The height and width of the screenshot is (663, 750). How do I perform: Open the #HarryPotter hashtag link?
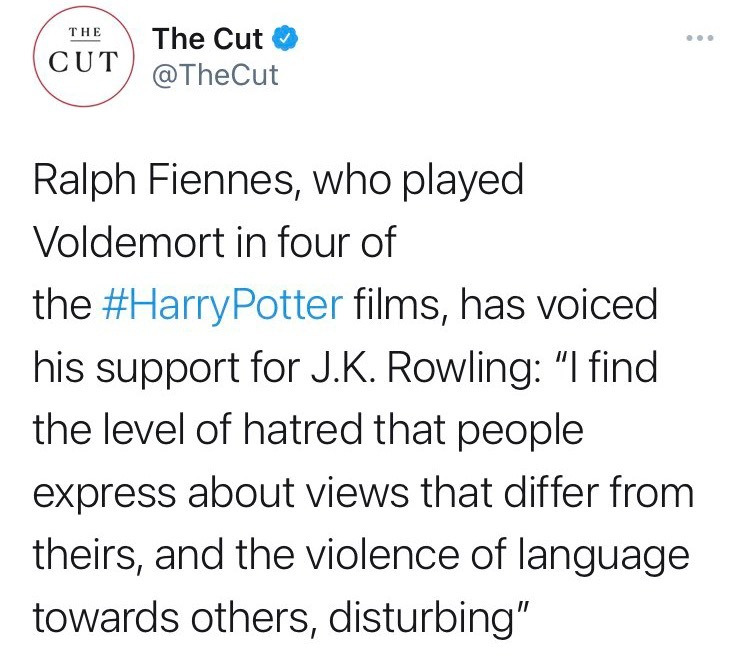pos(222,305)
